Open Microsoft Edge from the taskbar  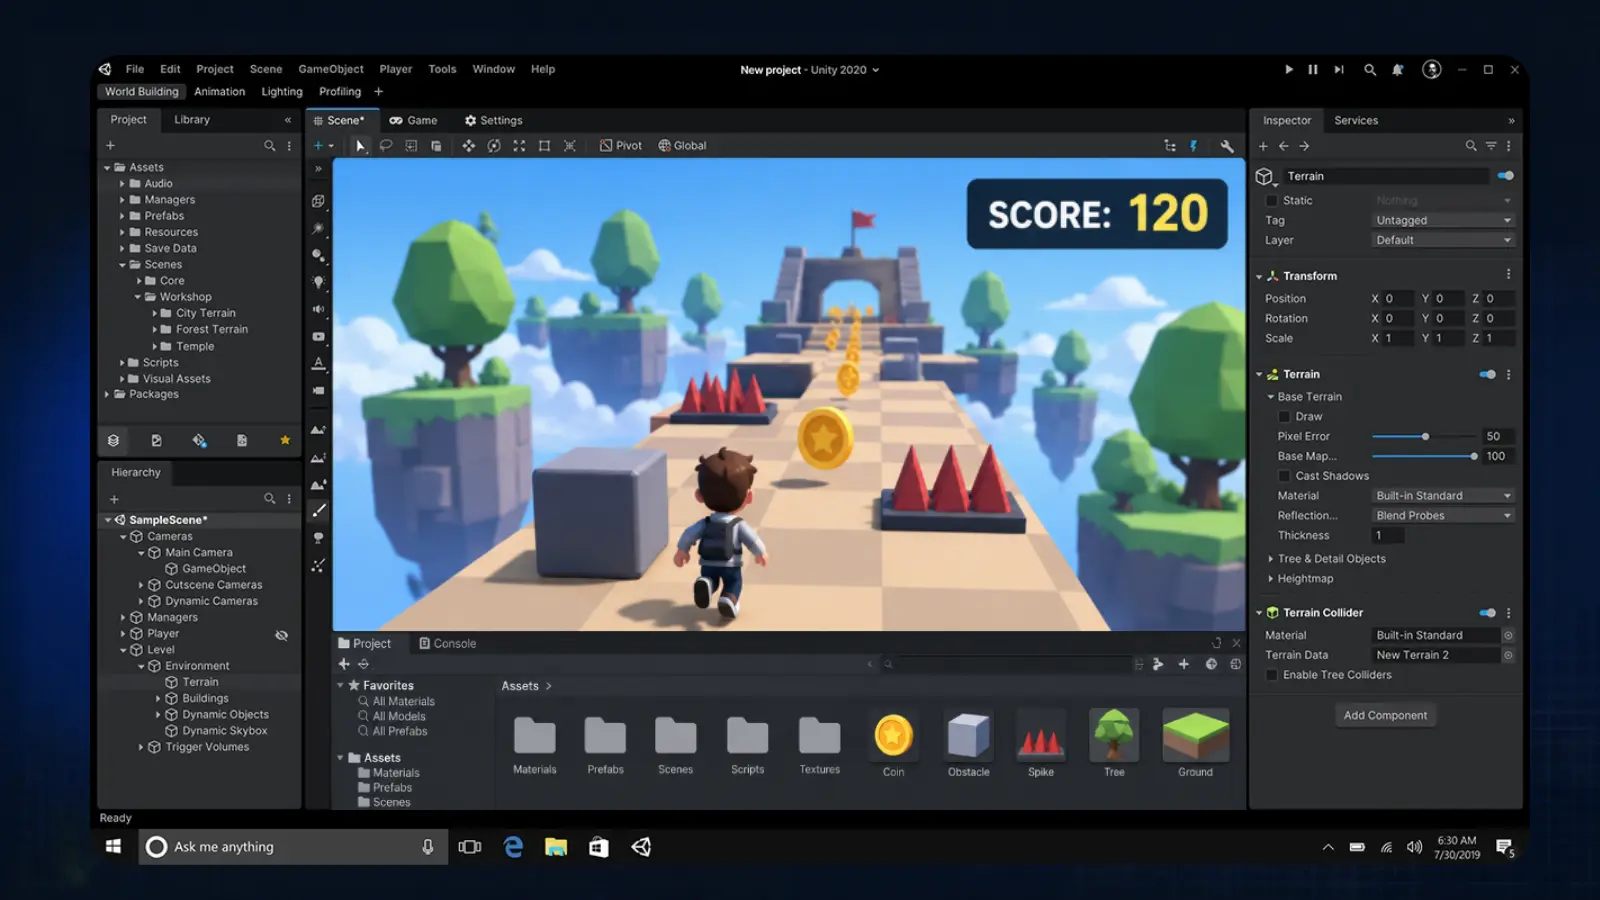[x=513, y=847]
